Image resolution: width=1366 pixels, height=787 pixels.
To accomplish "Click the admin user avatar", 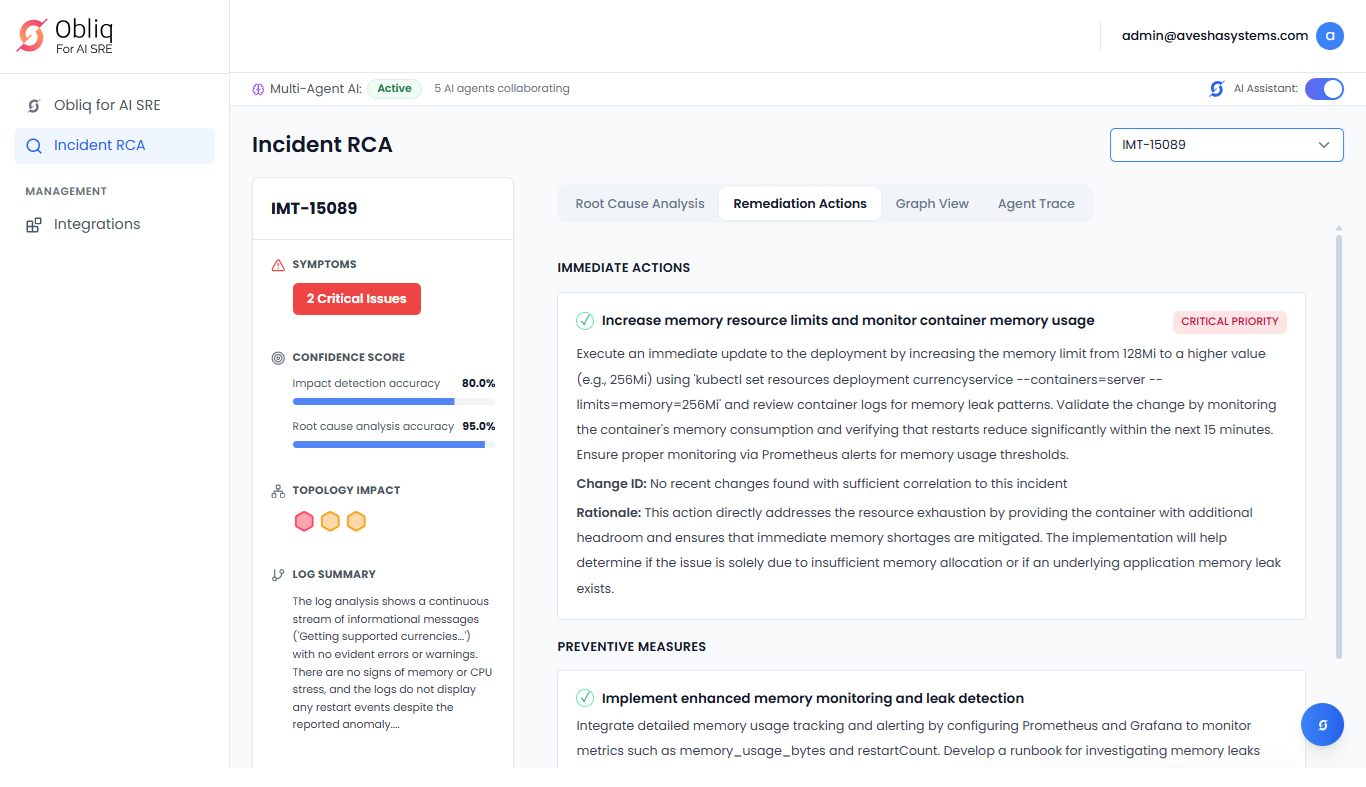I will 1329,36.
